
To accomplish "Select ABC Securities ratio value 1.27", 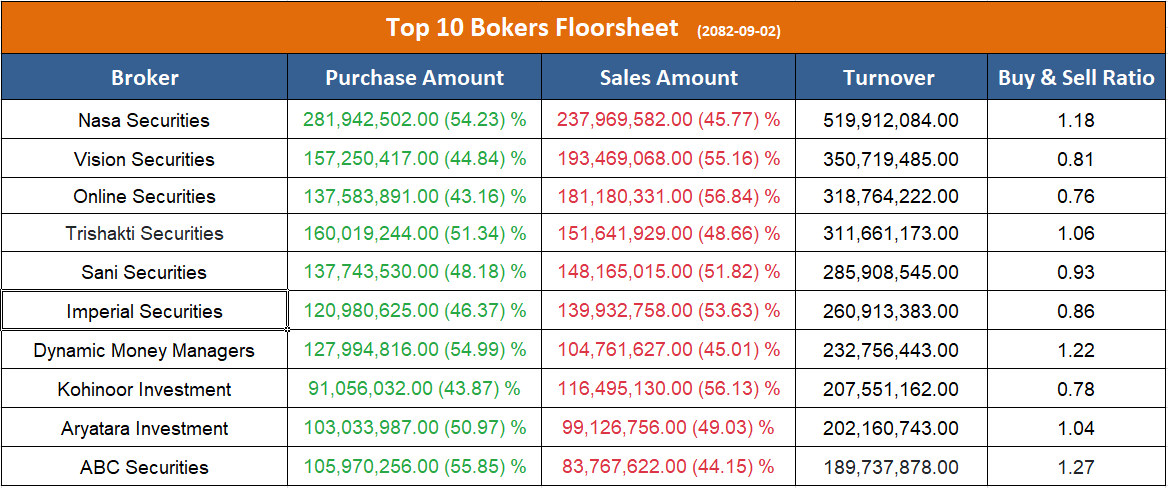I will pyautogui.click(x=1076, y=468).
